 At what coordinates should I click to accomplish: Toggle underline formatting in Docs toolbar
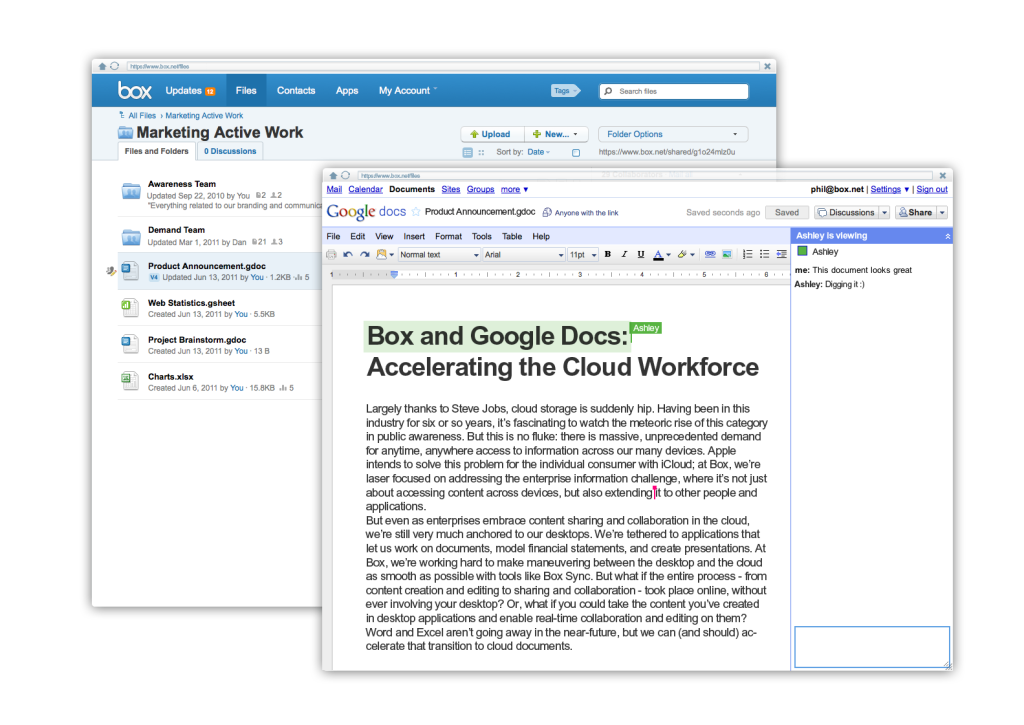tap(641, 254)
